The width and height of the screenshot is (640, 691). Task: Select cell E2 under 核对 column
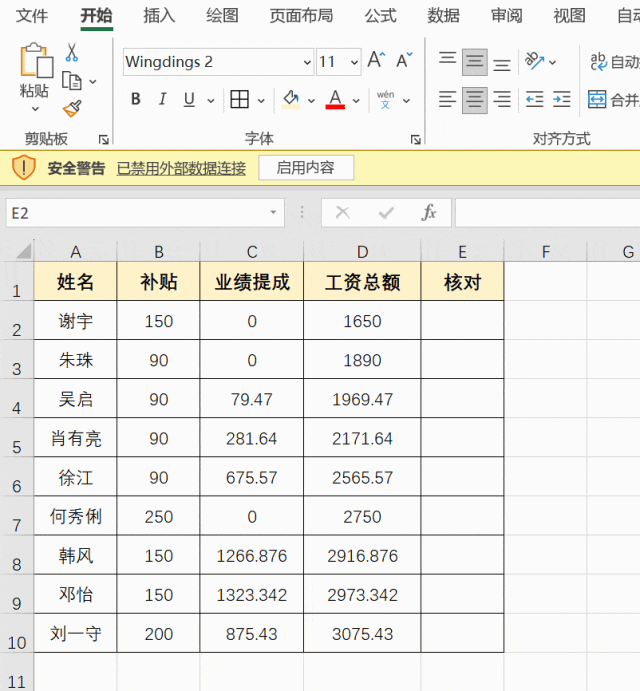462,321
